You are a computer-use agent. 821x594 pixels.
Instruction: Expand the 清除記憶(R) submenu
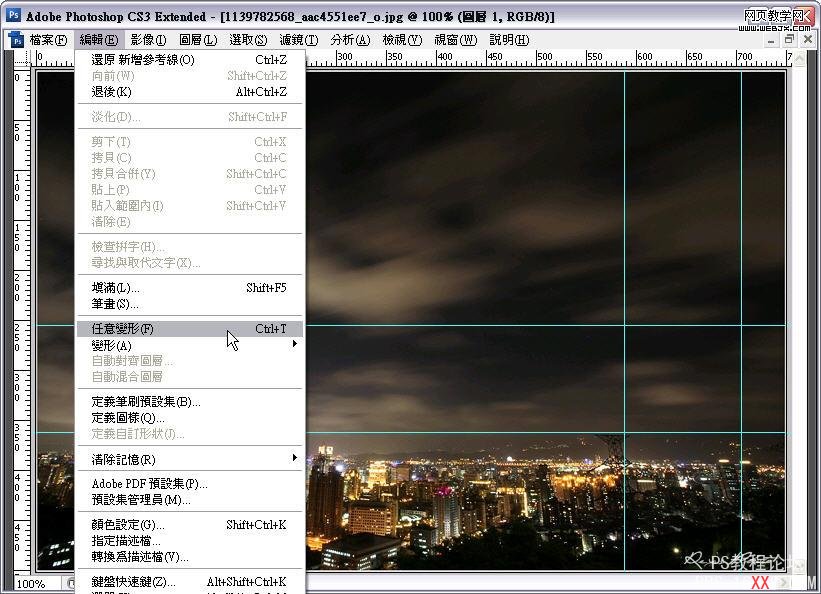[x=190, y=459]
